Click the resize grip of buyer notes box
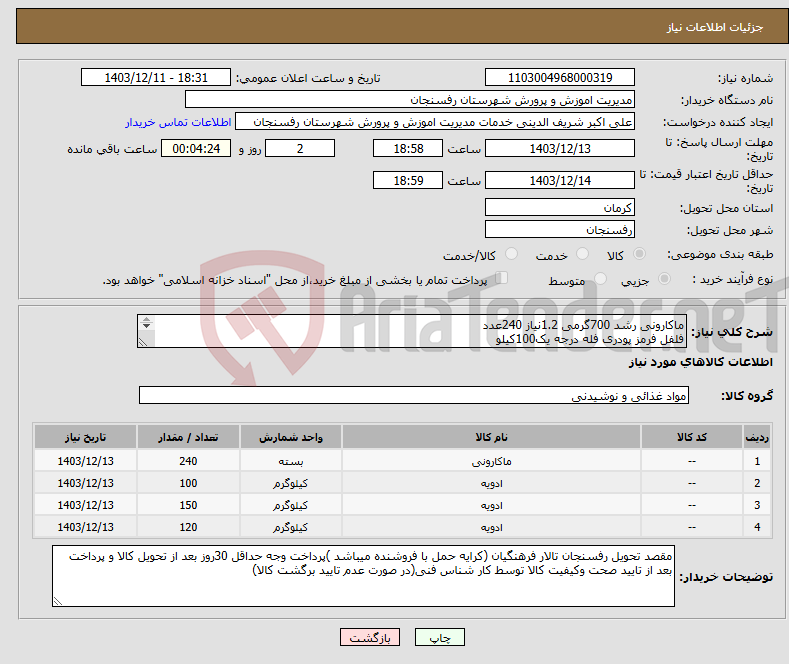Image resolution: width=789 pixels, height=664 pixels. tap(58, 601)
